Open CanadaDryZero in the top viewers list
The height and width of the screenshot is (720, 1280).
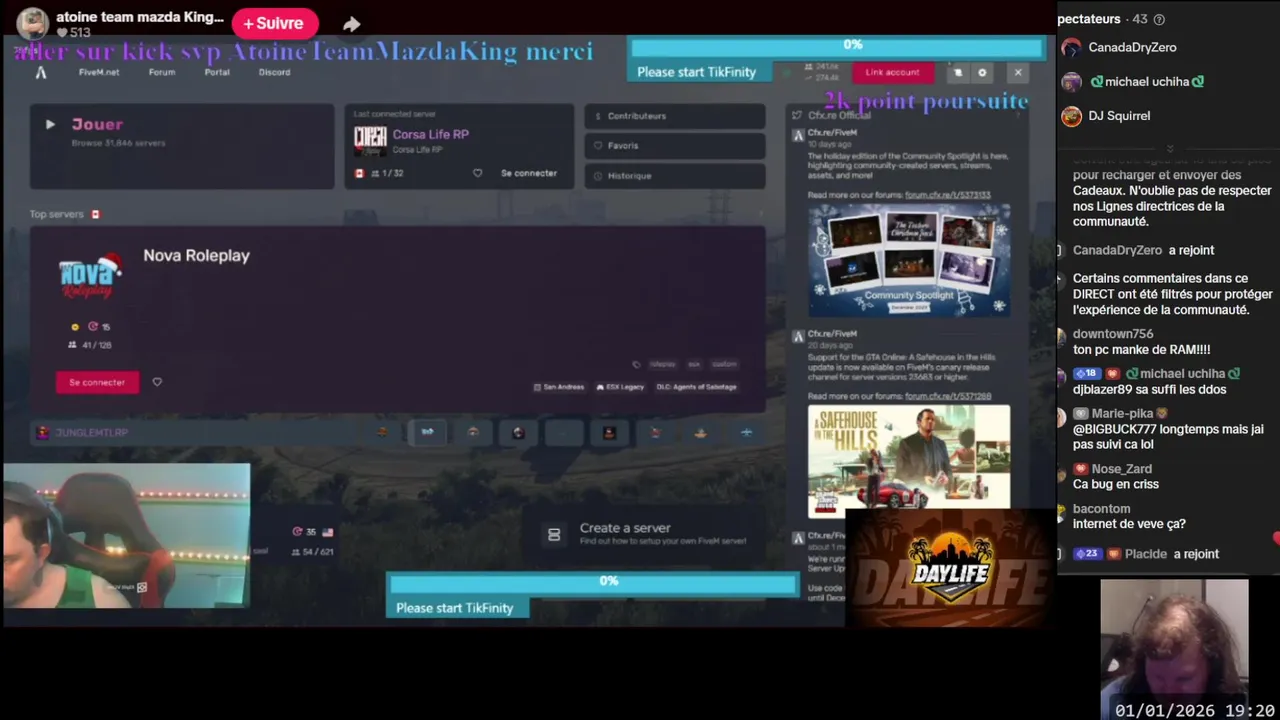1132,47
